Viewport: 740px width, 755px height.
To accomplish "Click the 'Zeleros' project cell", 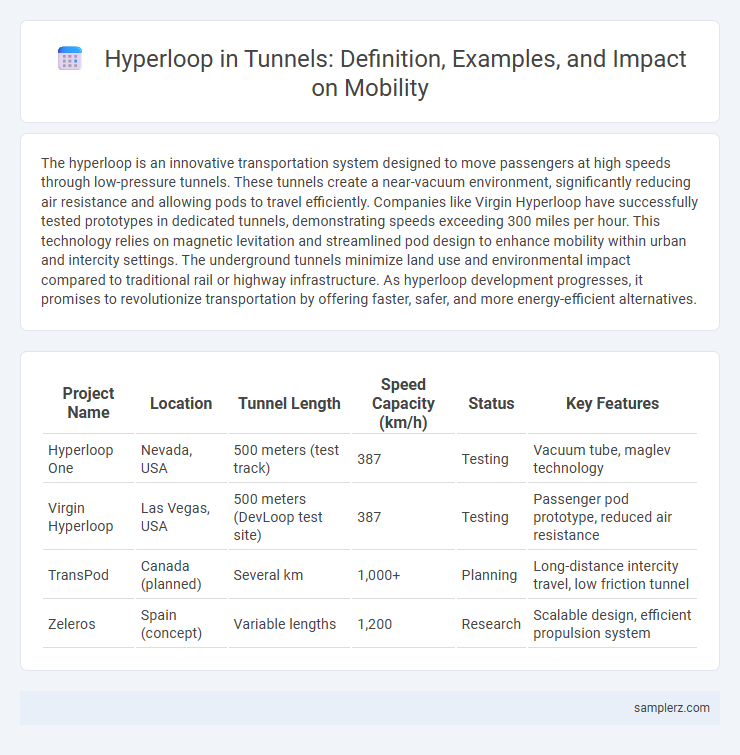I will pos(88,624).
